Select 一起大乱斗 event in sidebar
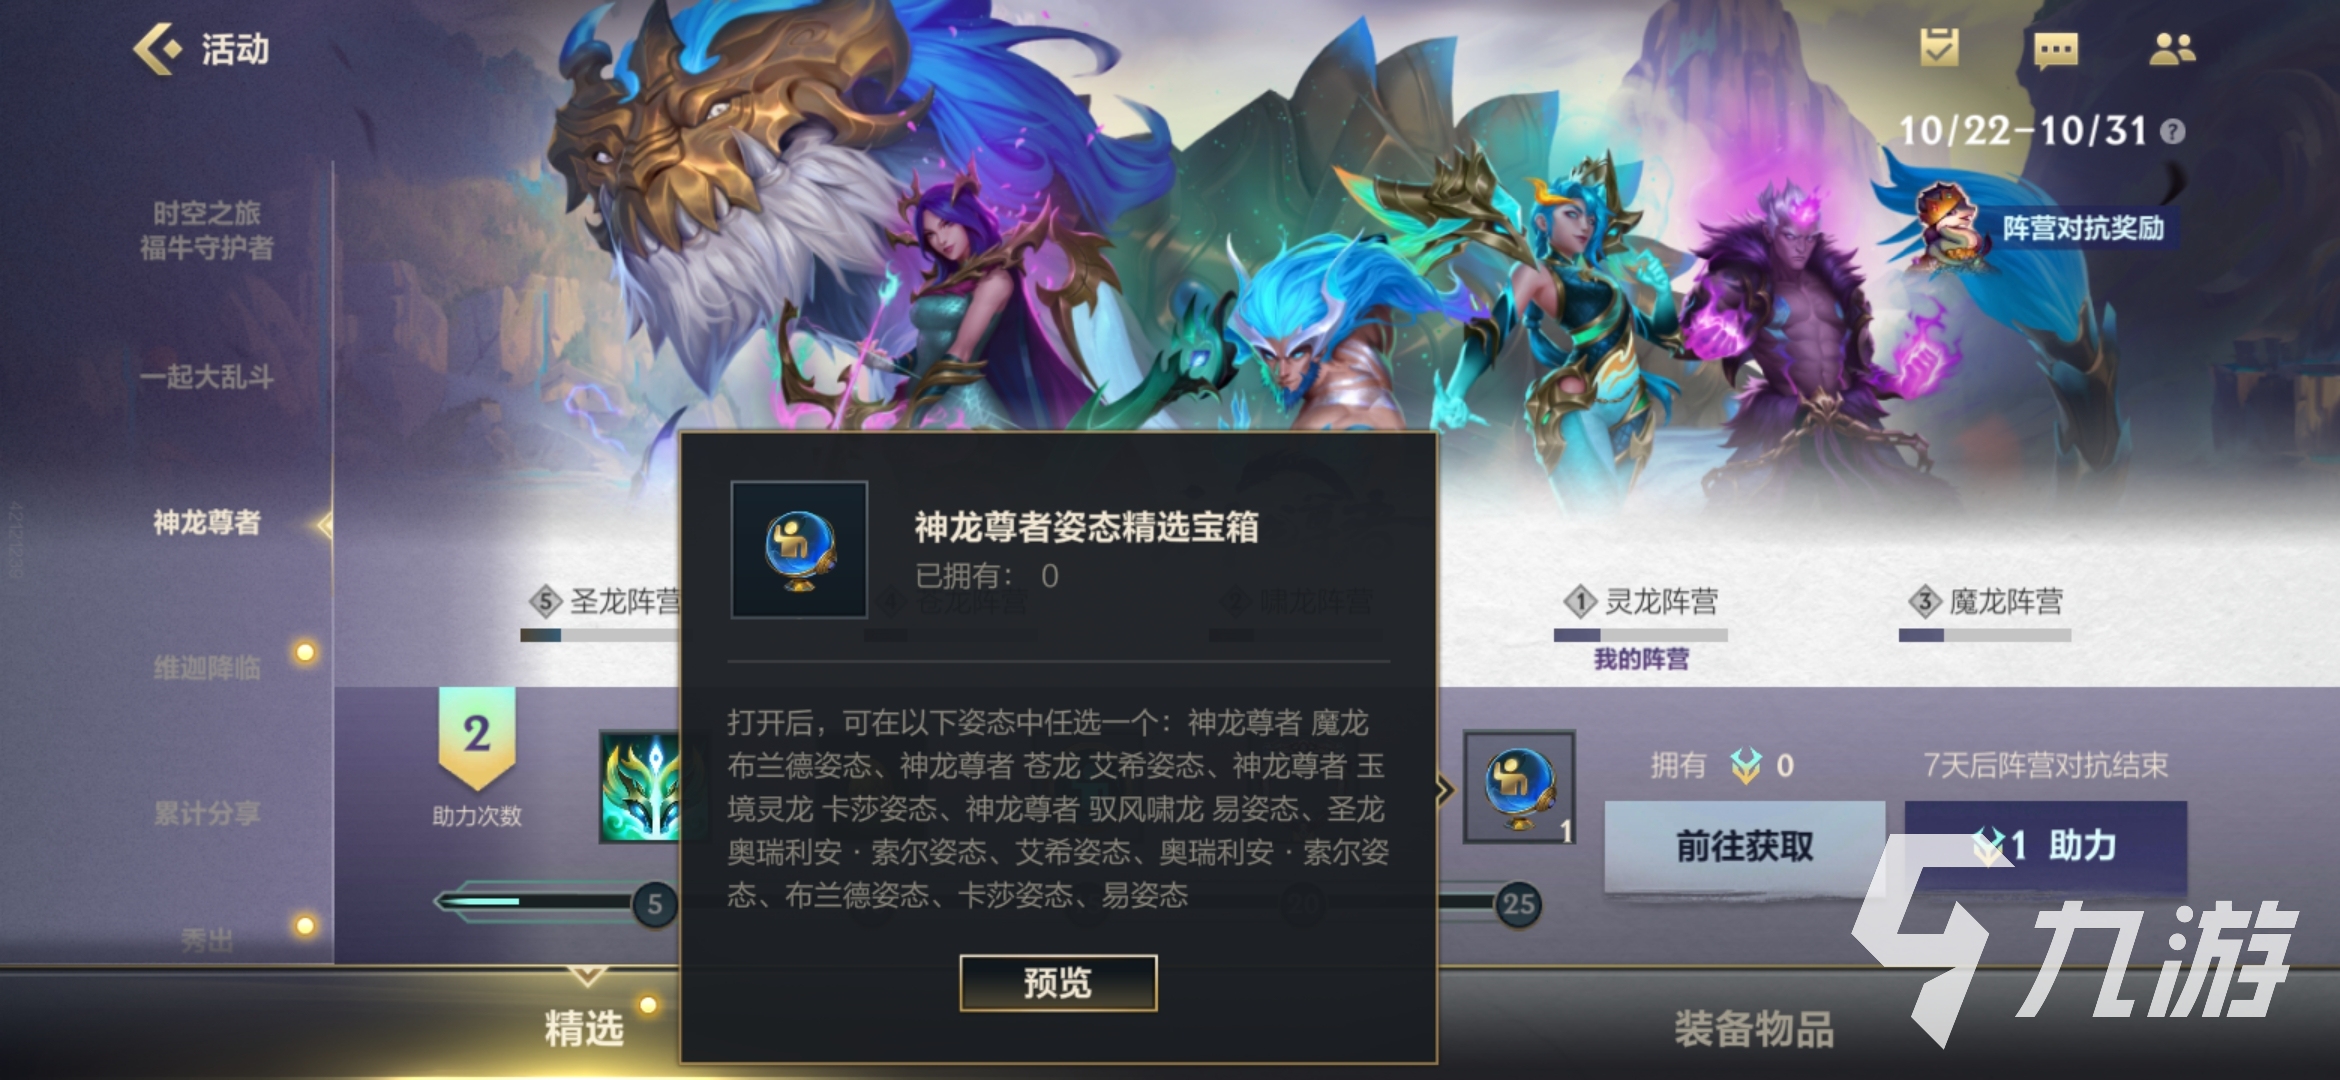 [x=206, y=377]
